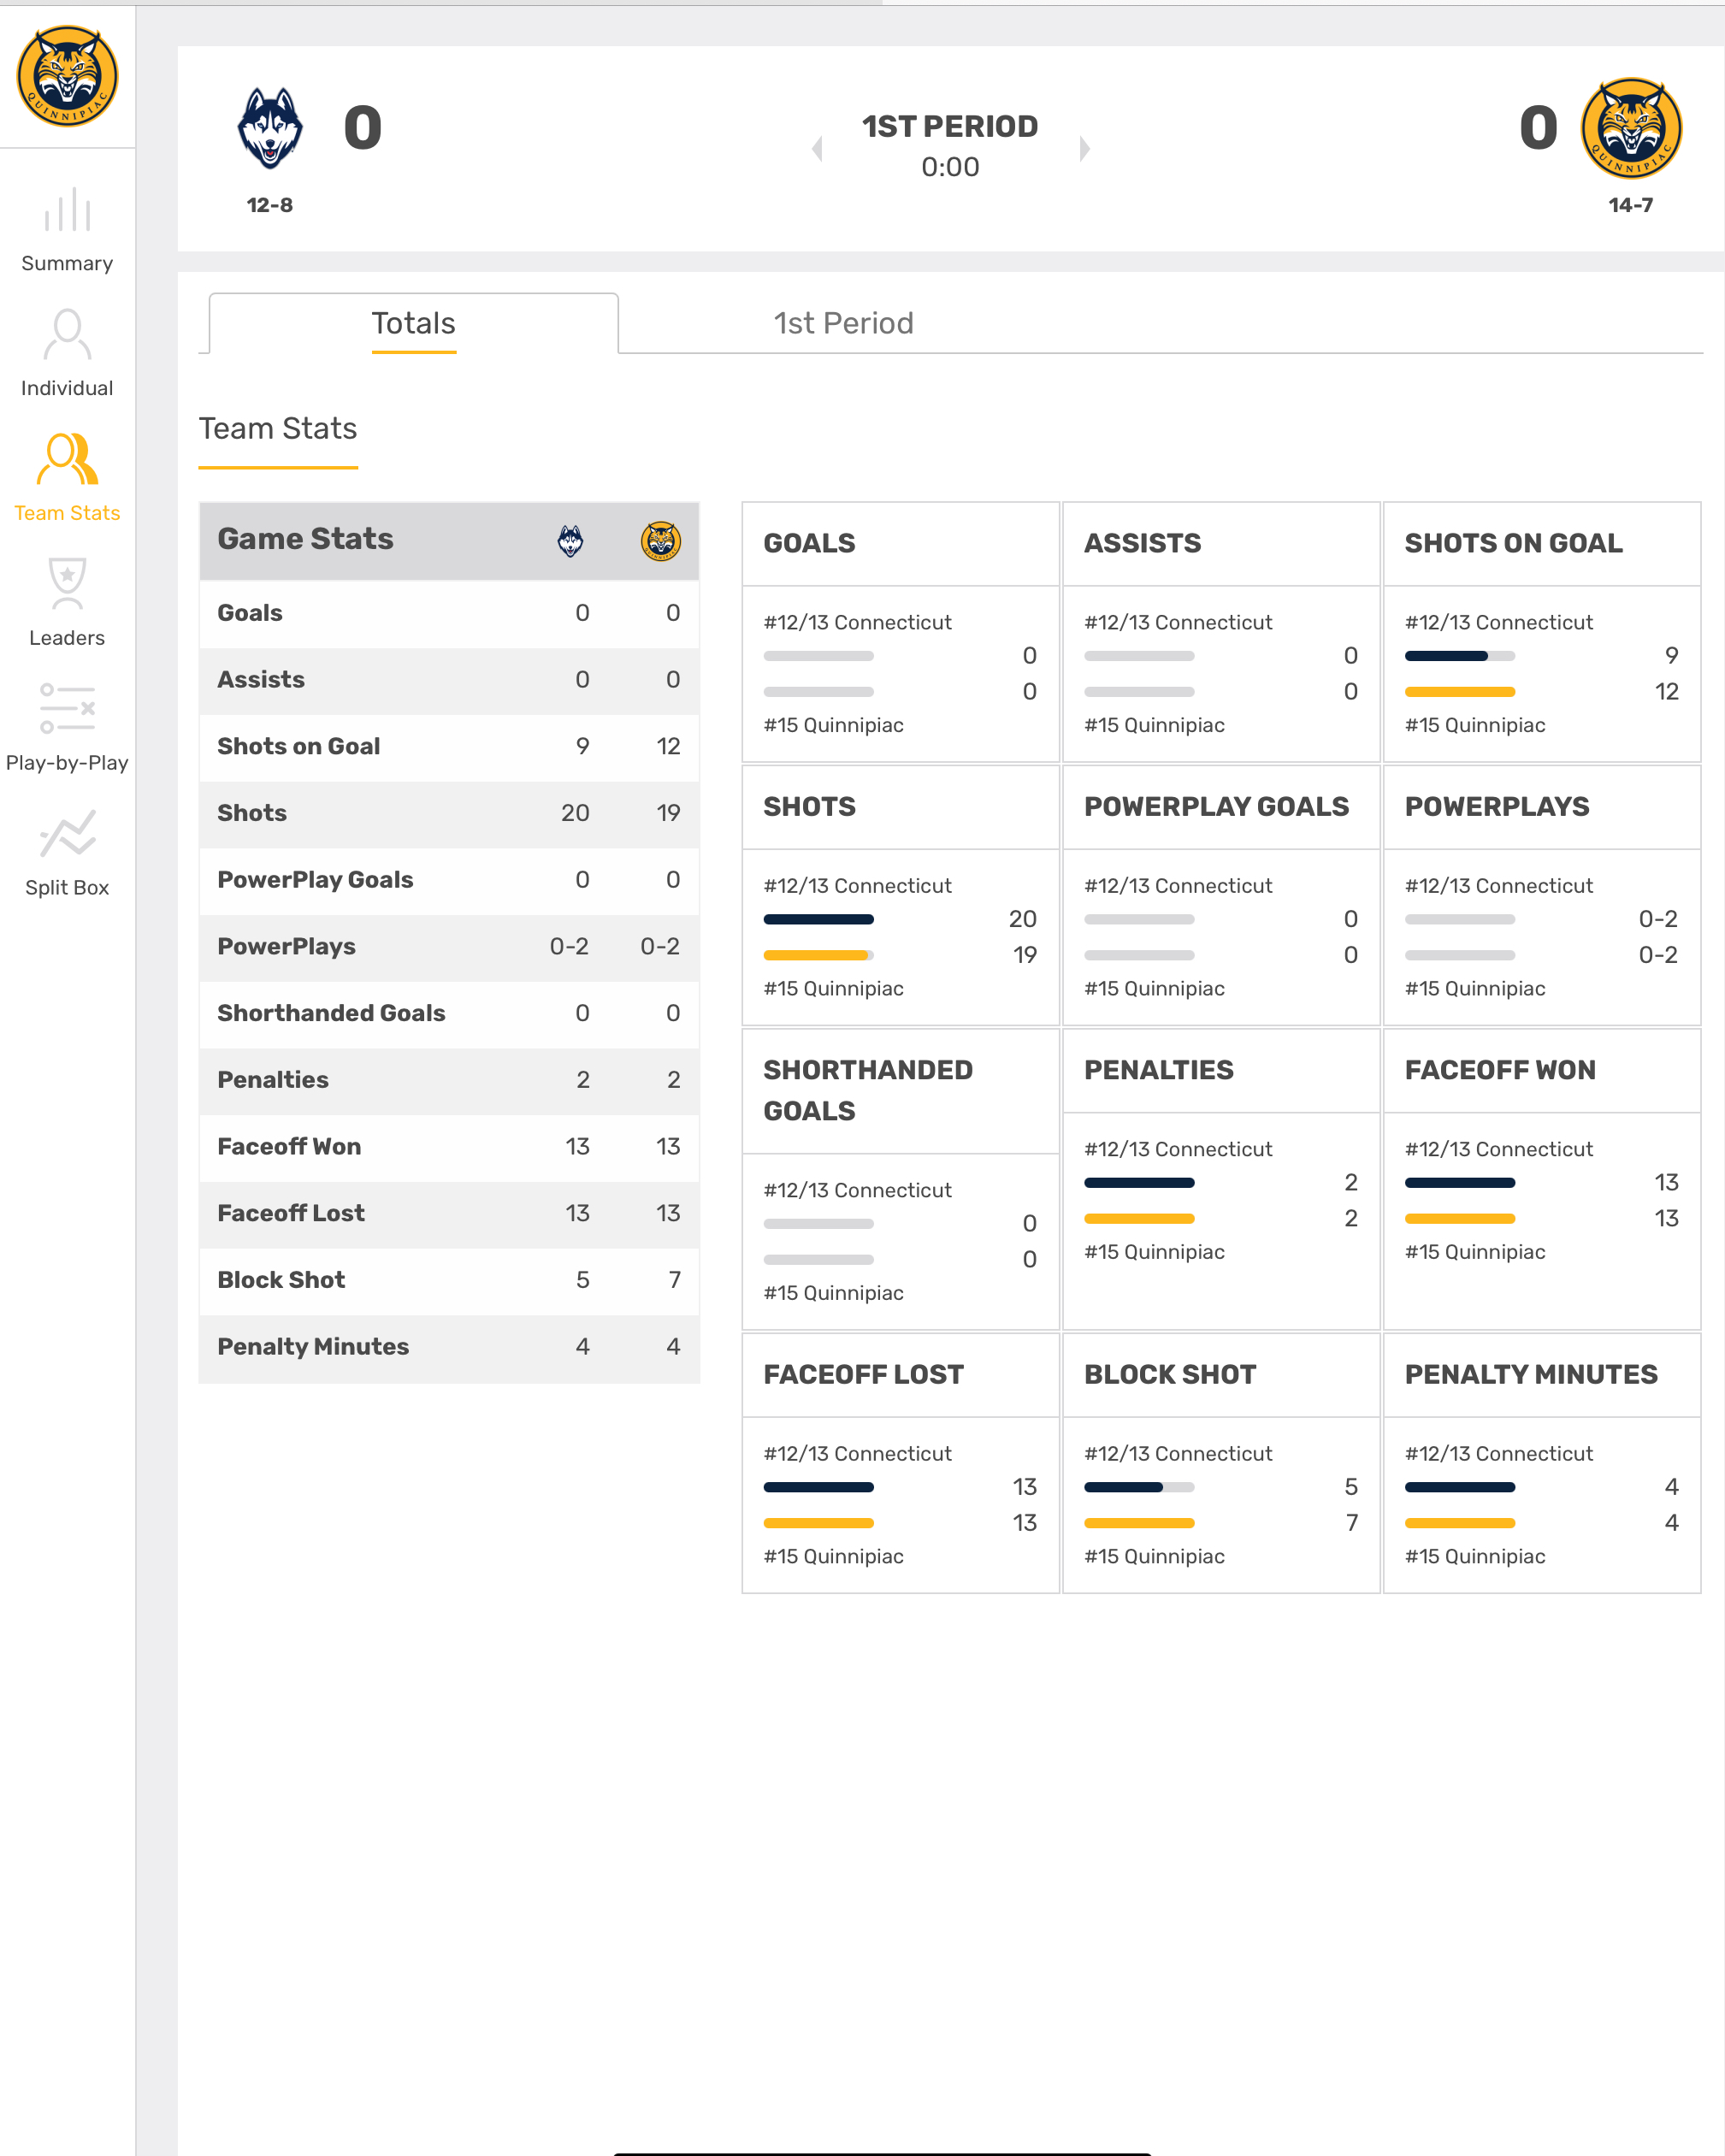Screen dimensions: 1725x2156
Task: Click the SHORTHANDED GOALS card heading
Action: 867,1091
